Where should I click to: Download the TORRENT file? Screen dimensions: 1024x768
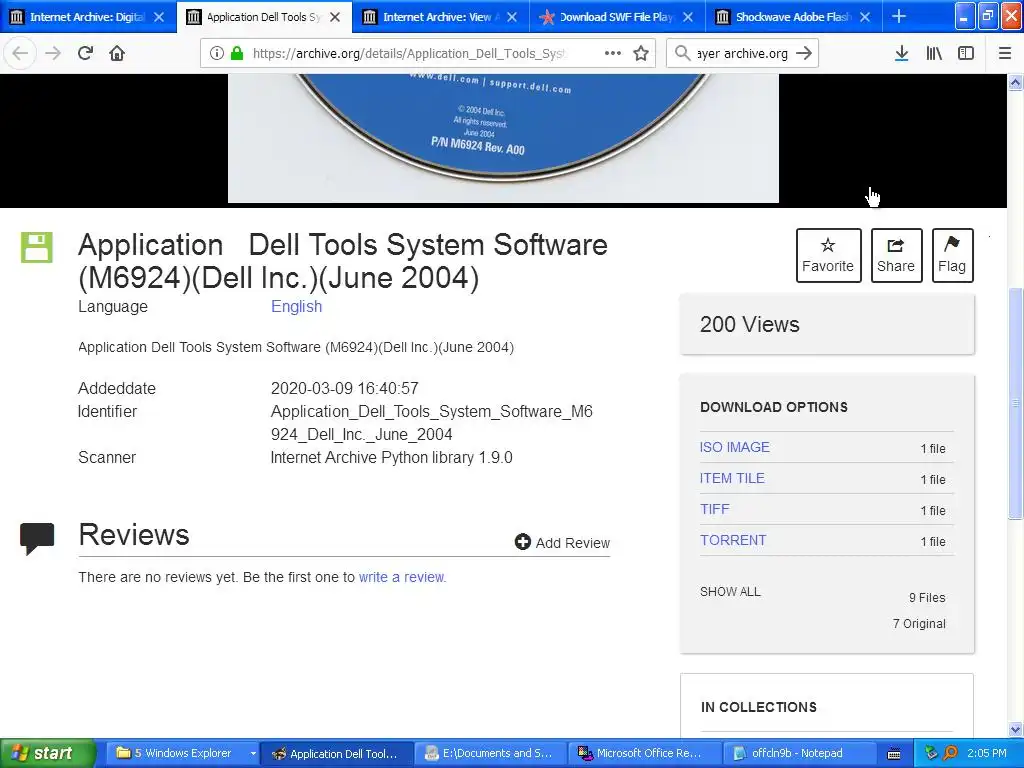click(x=733, y=540)
